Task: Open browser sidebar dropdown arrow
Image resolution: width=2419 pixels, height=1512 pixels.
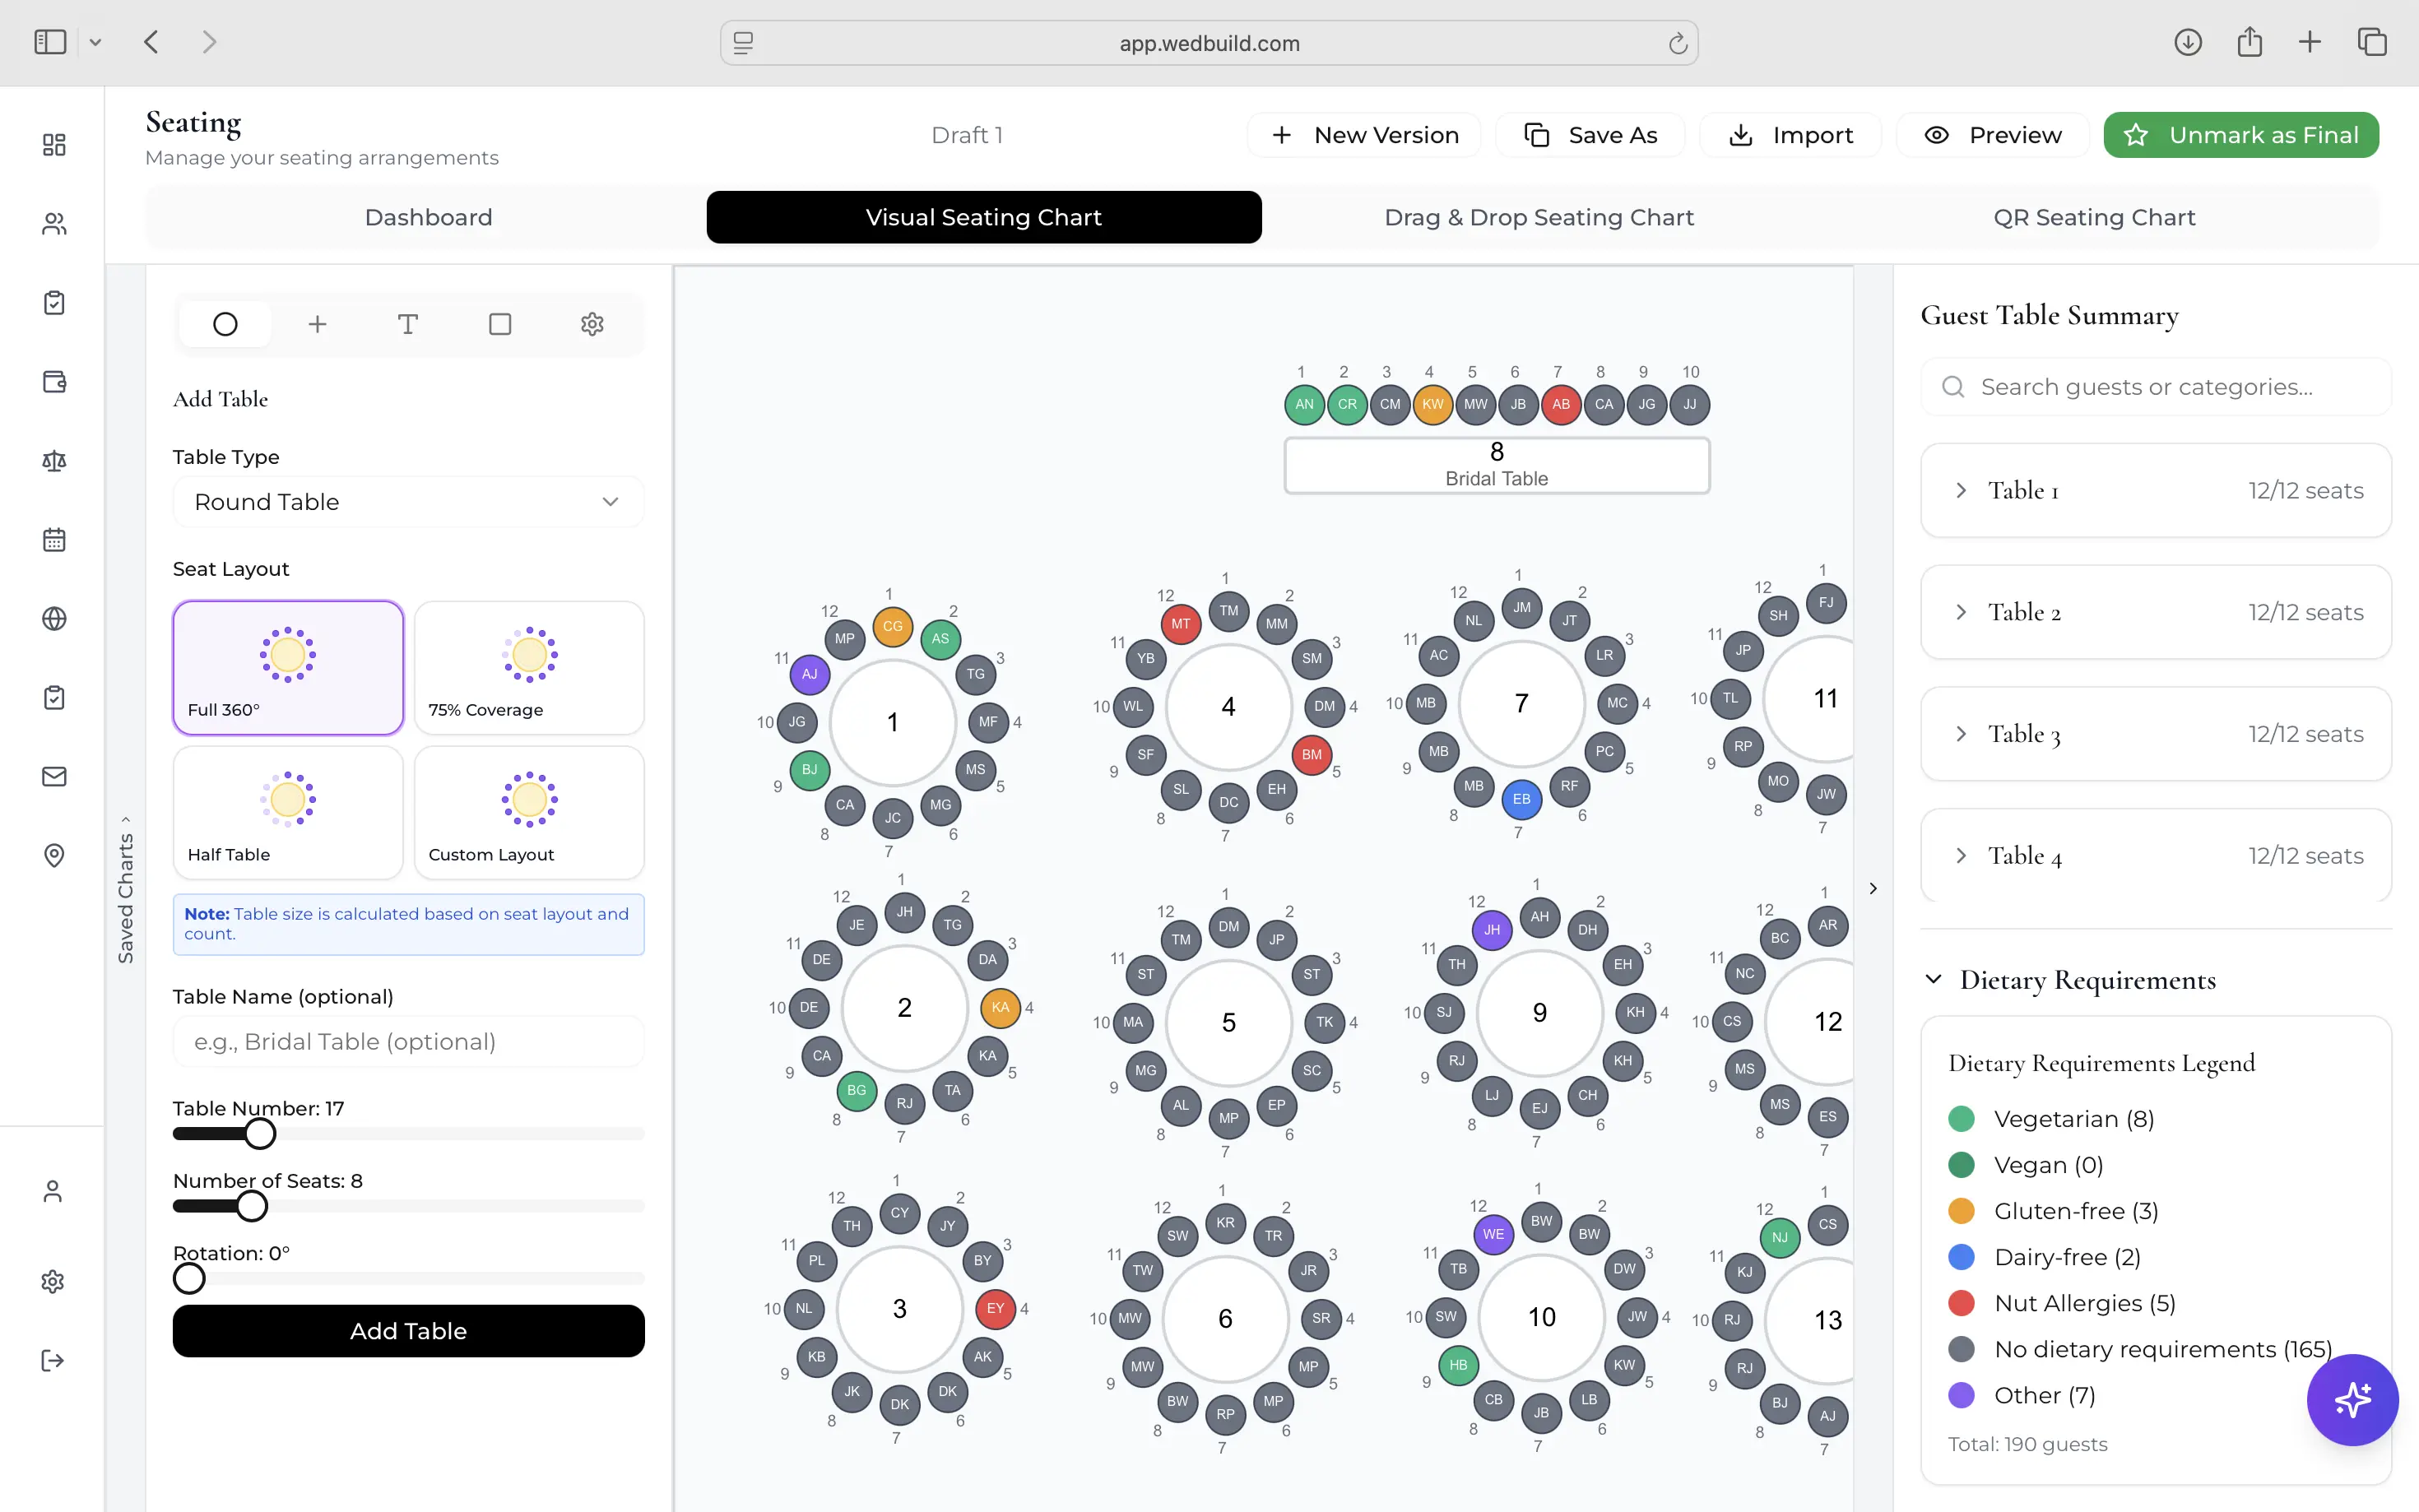Action: tap(95, 42)
